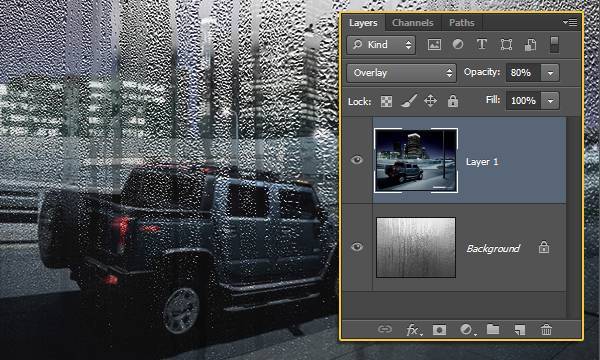This screenshot has height=360, width=600.
Task: Filter for smart objects icon
Action: pyautogui.click(x=530, y=45)
